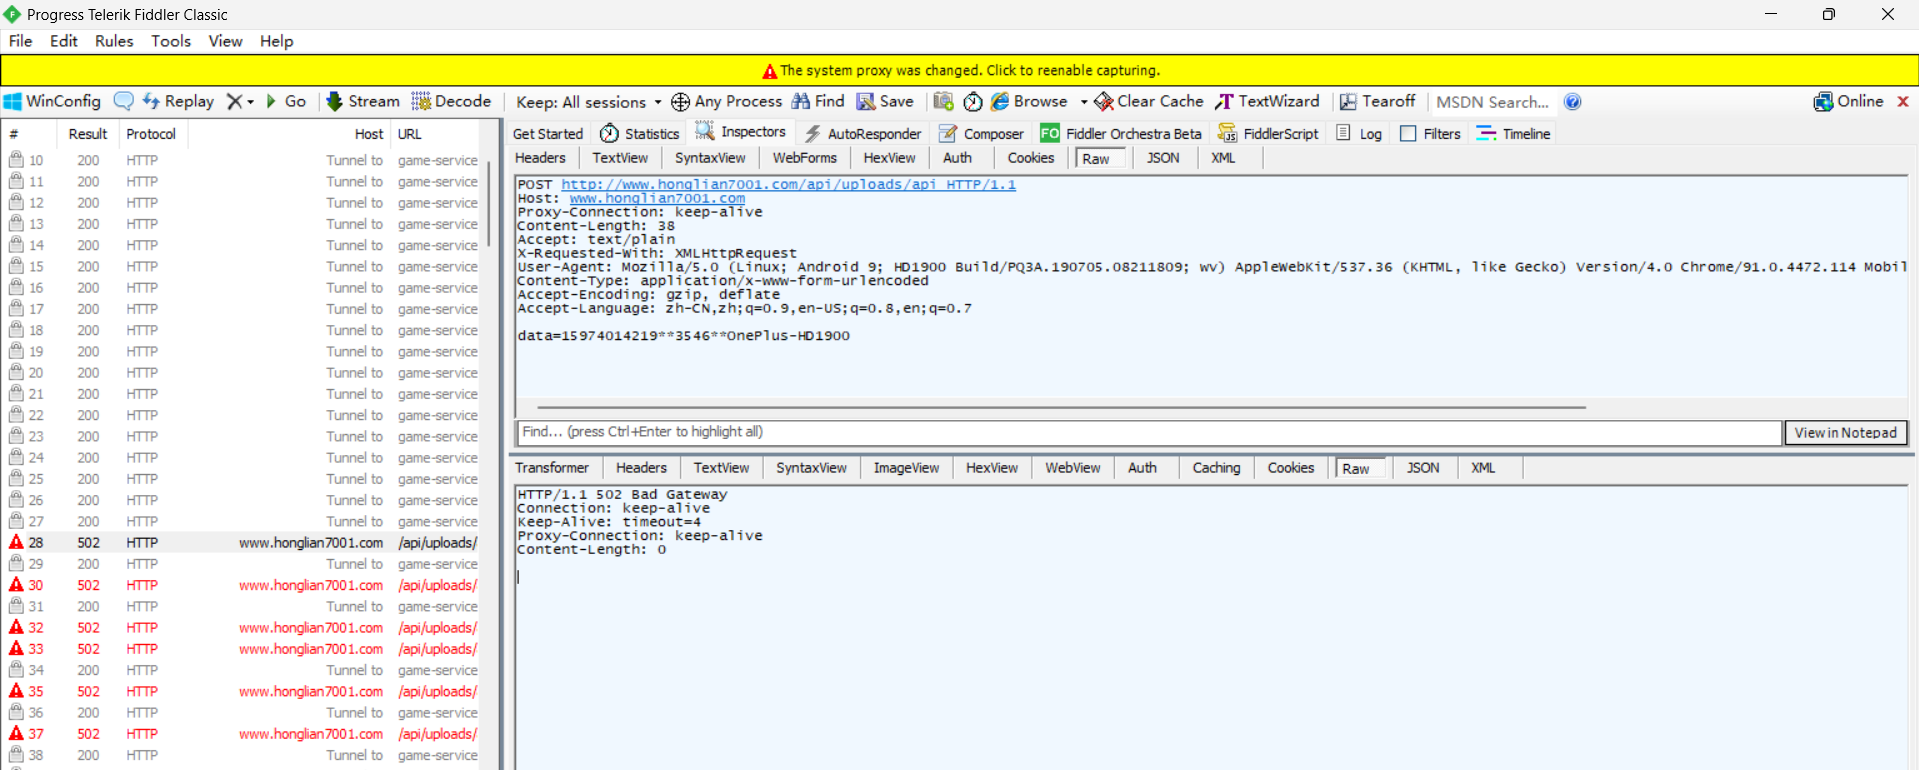Click the timer stopwatch icon
1919x770 pixels.
click(x=973, y=101)
